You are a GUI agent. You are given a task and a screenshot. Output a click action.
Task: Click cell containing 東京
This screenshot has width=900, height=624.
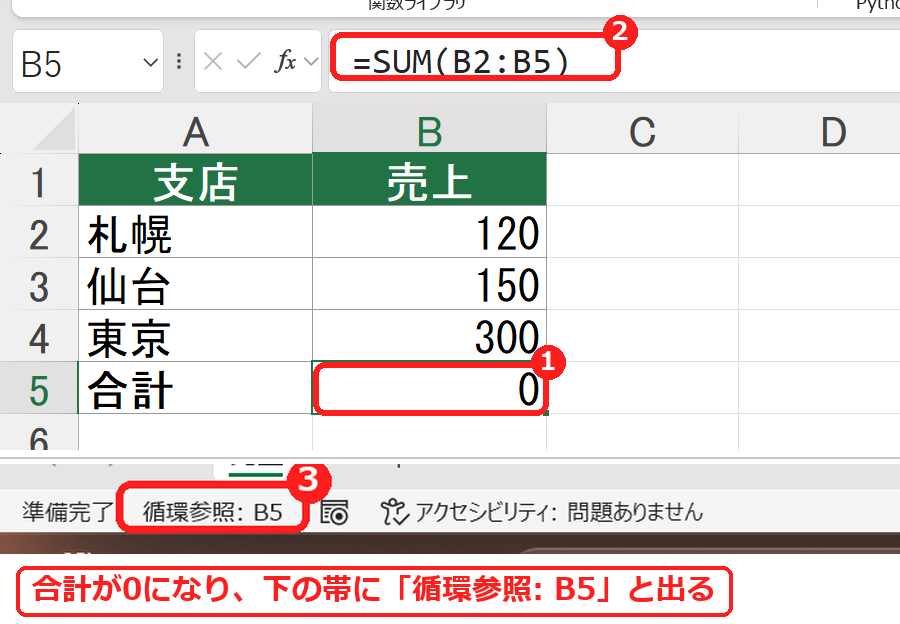pos(195,336)
